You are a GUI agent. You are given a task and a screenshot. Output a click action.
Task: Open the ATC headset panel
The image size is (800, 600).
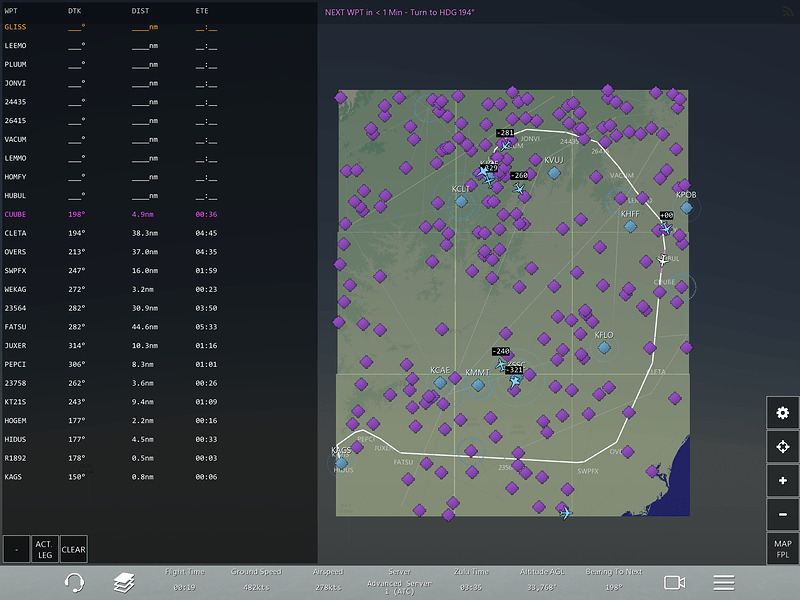click(x=74, y=582)
